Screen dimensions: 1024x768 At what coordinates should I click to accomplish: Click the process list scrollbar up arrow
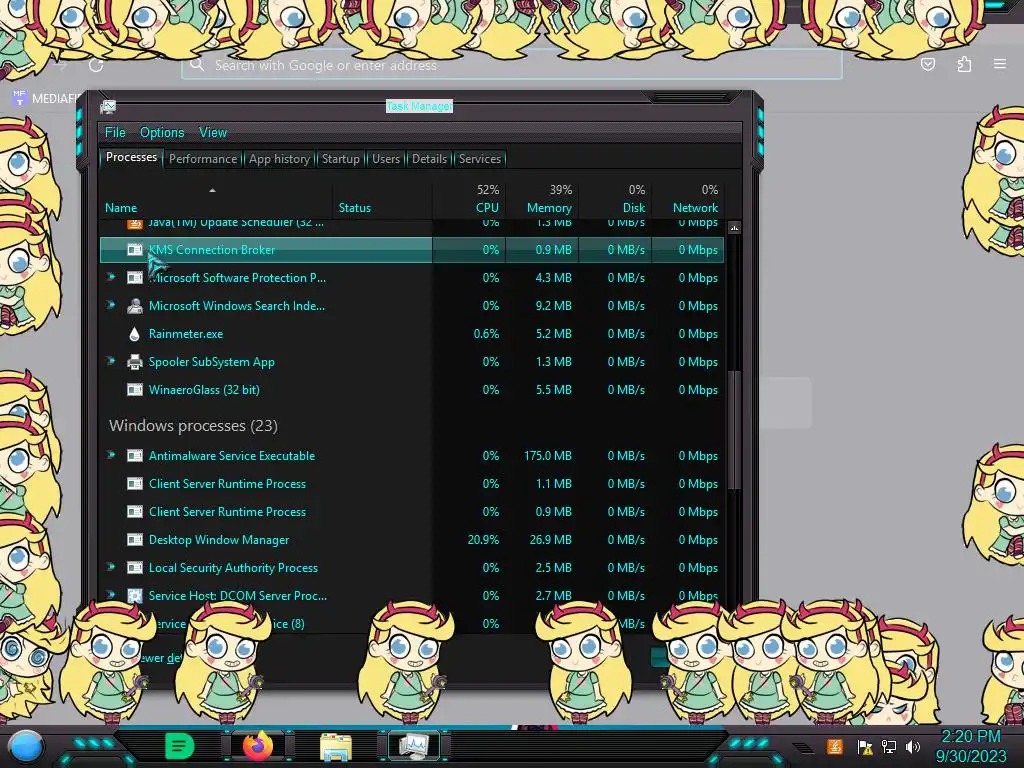(734, 228)
